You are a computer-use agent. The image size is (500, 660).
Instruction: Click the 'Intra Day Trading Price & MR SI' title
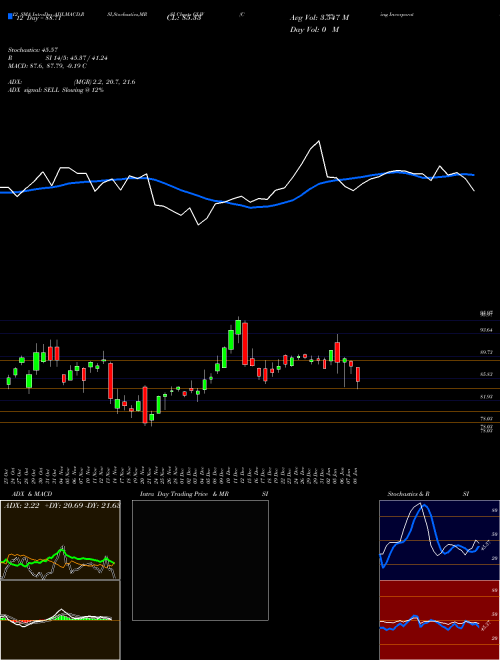204,494
